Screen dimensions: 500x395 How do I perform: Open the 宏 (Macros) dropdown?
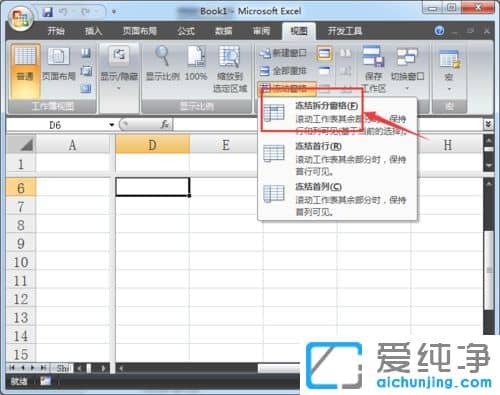tap(449, 69)
